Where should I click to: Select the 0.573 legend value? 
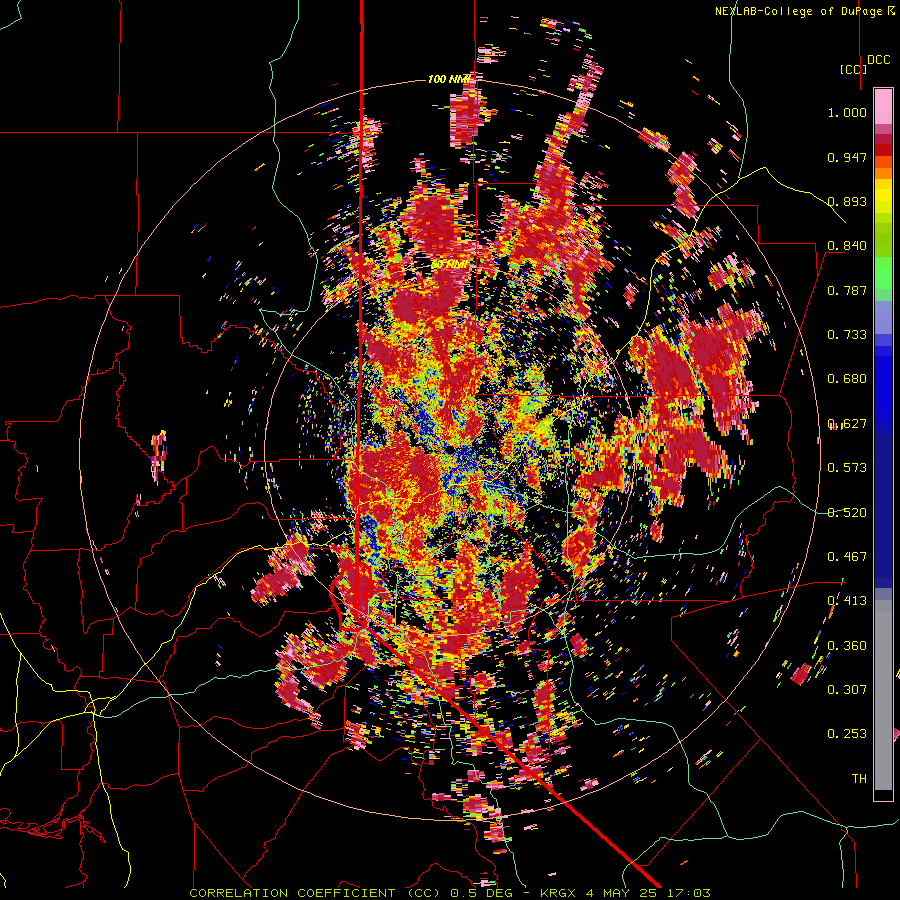pyautogui.click(x=847, y=468)
